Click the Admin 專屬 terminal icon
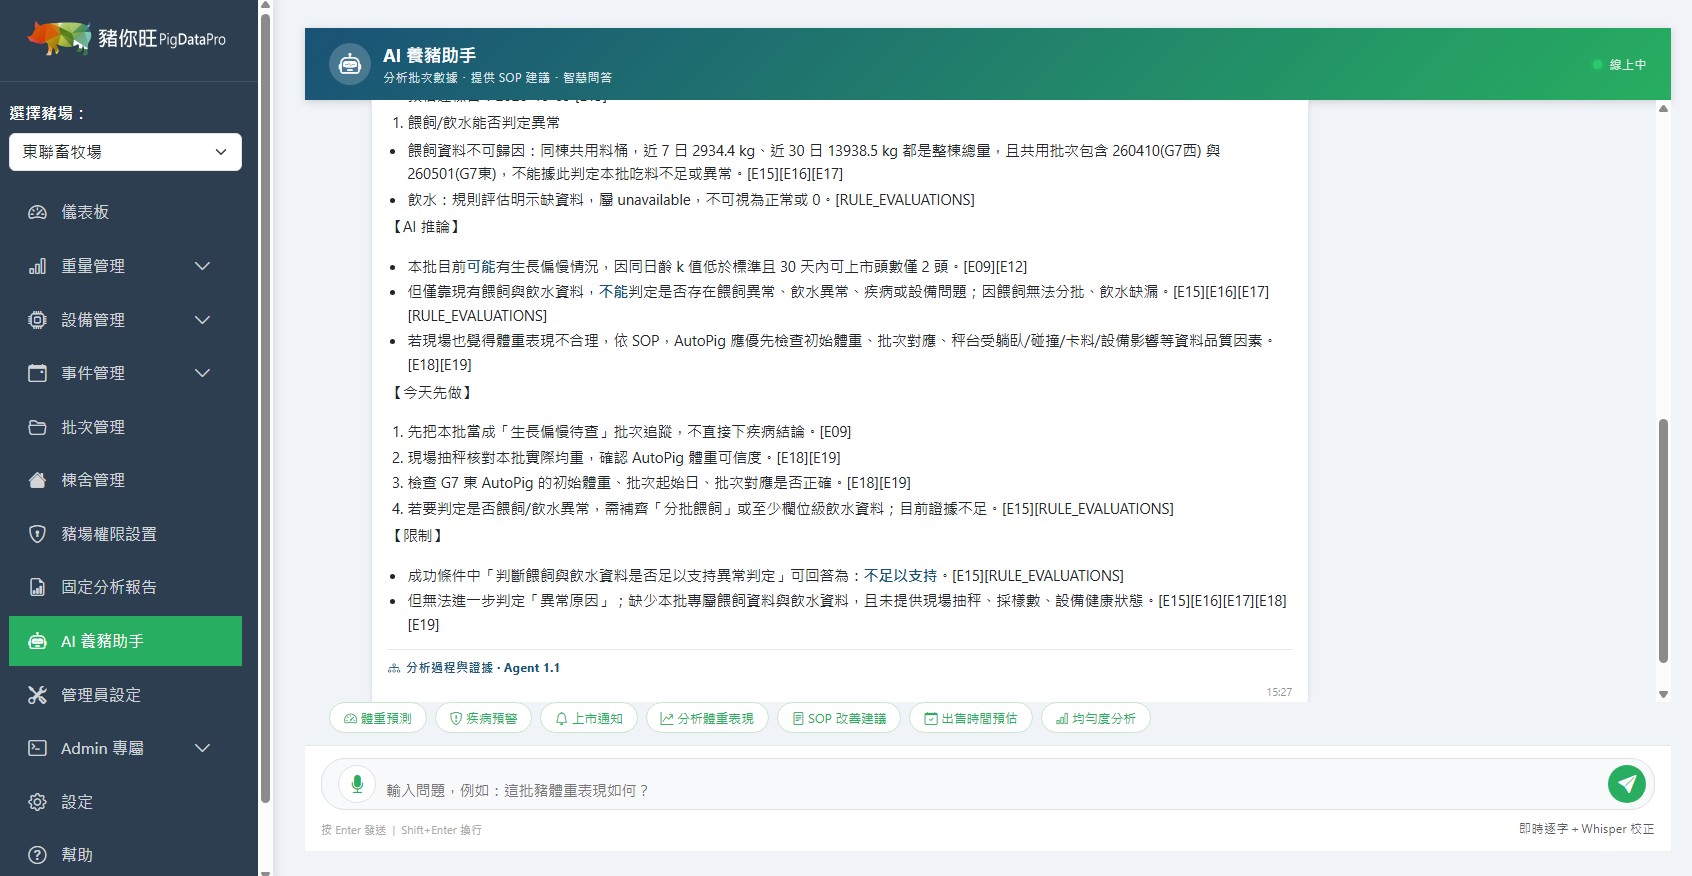This screenshot has height=876, width=1692. (x=37, y=748)
